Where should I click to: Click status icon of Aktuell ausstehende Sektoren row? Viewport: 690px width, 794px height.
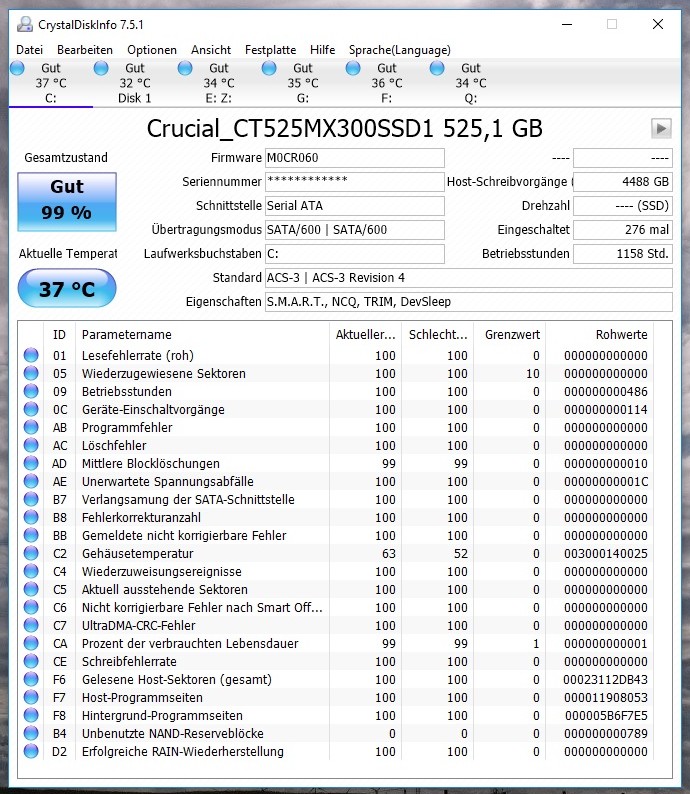(x=31, y=589)
